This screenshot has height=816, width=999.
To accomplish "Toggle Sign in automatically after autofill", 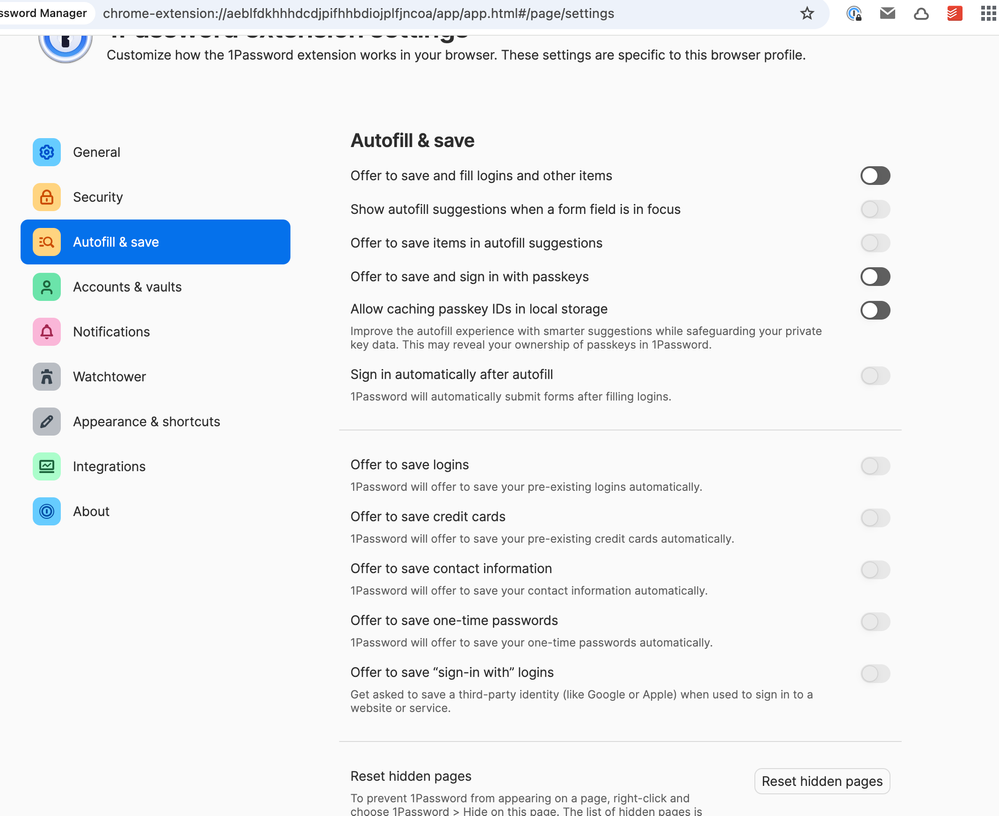I will 875,376.
